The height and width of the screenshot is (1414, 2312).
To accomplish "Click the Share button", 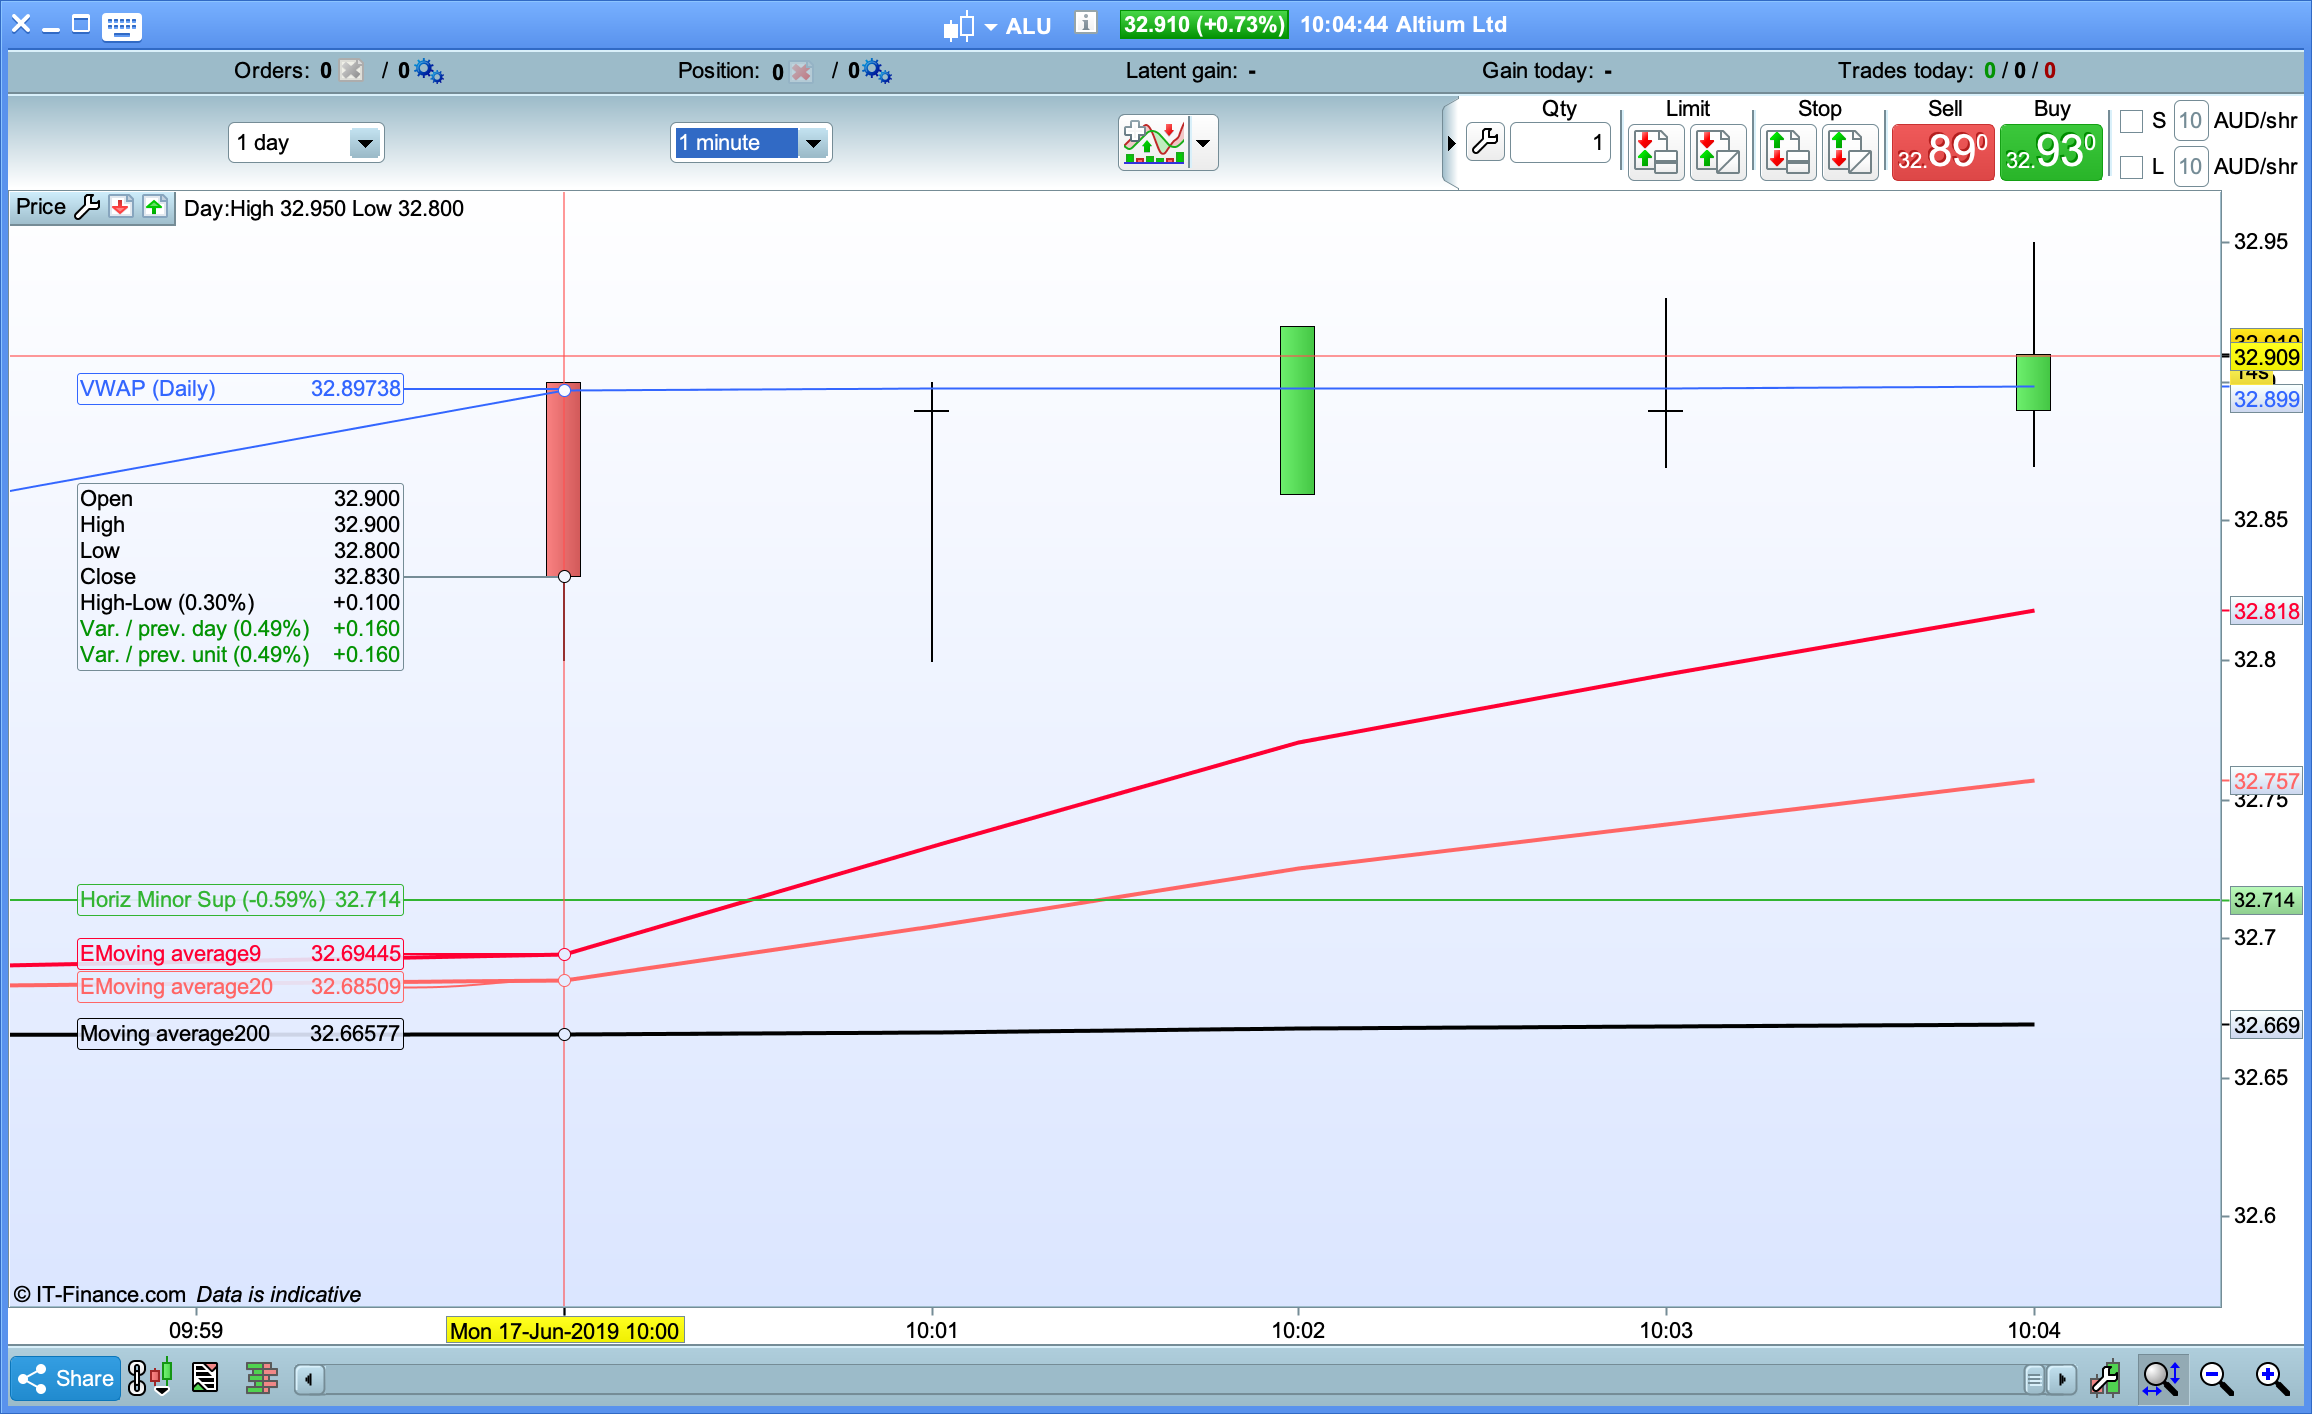I will (x=66, y=1379).
